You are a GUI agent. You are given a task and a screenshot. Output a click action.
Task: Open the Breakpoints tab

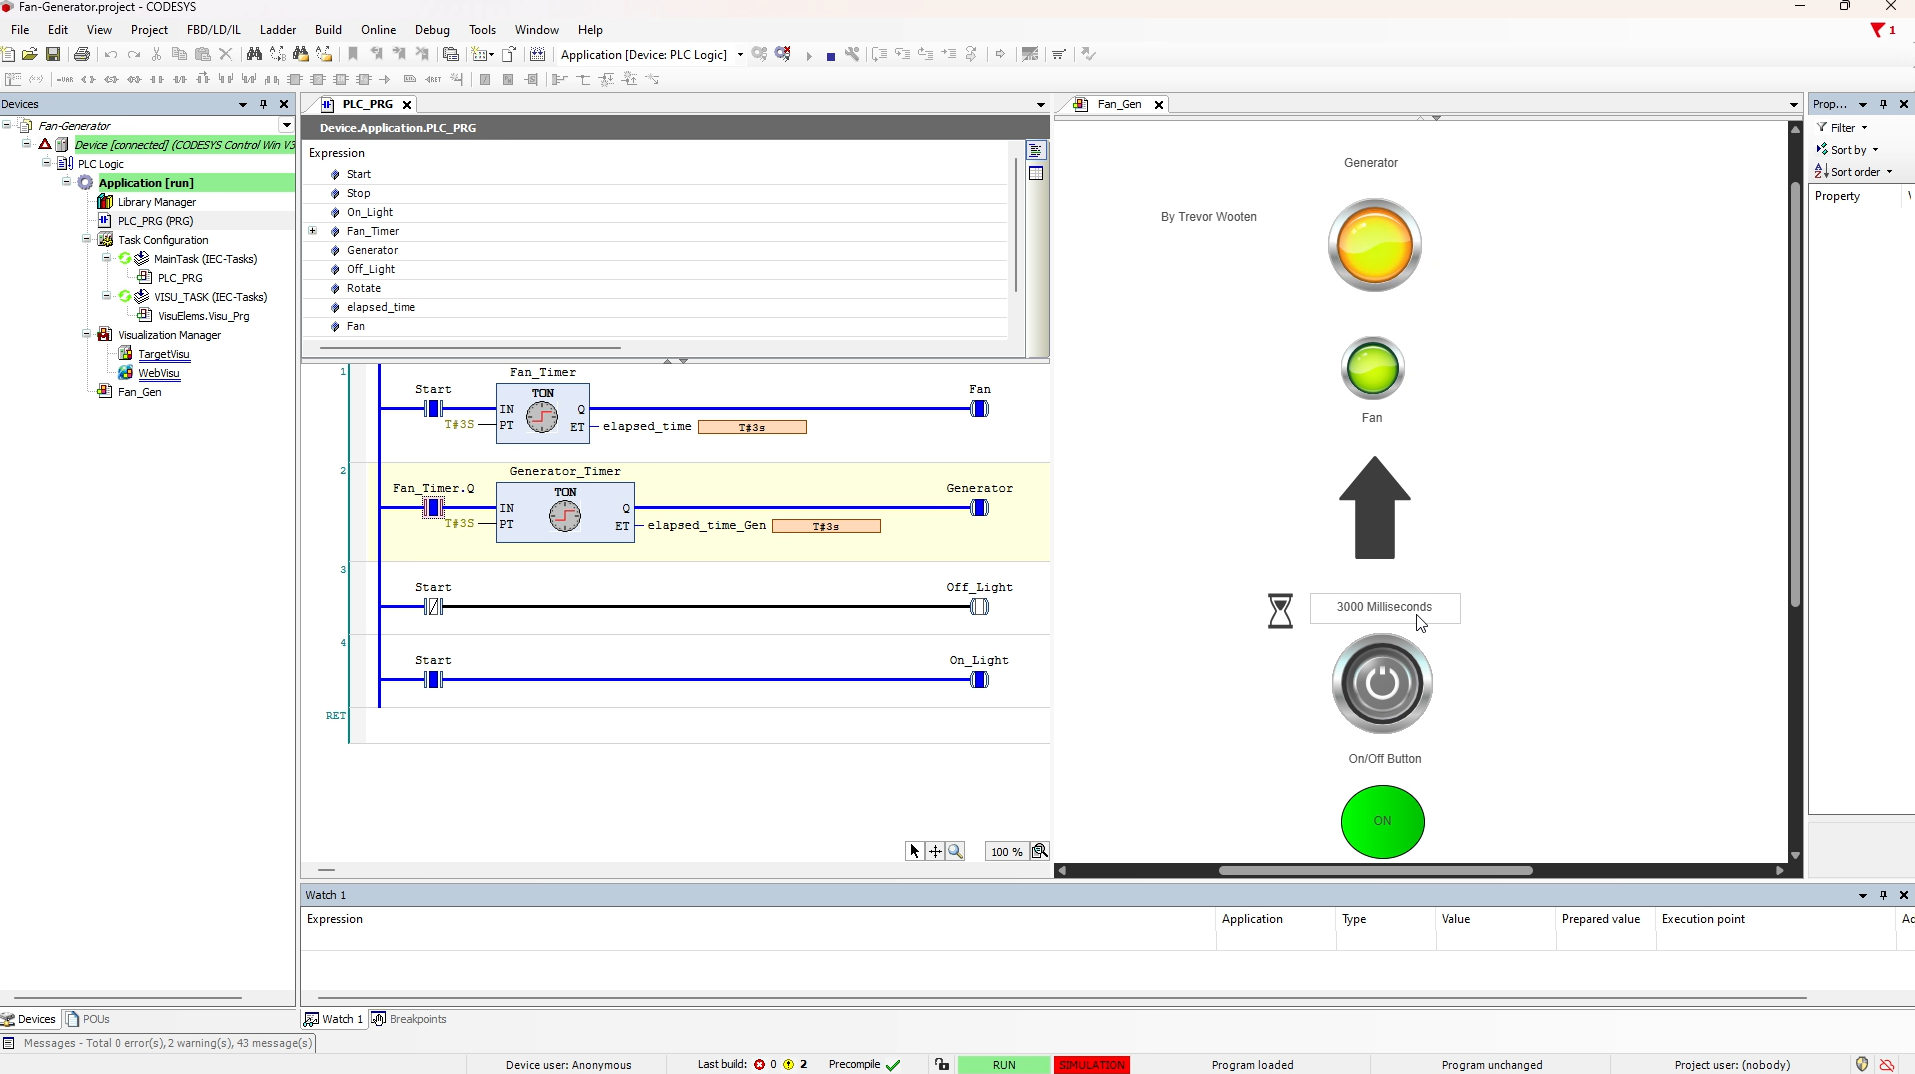pyautogui.click(x=409, y=1019)
